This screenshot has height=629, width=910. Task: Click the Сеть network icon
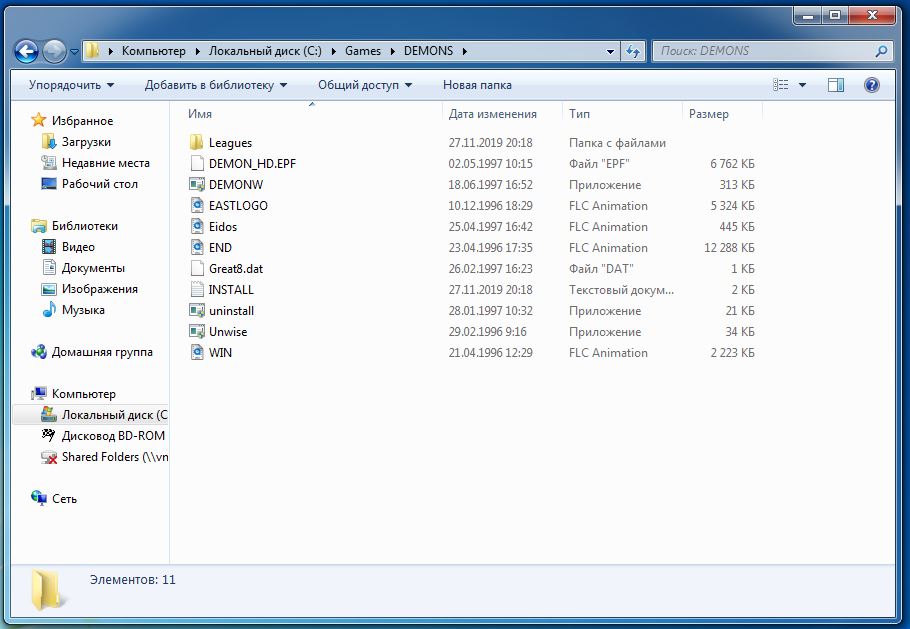(39, 498)
